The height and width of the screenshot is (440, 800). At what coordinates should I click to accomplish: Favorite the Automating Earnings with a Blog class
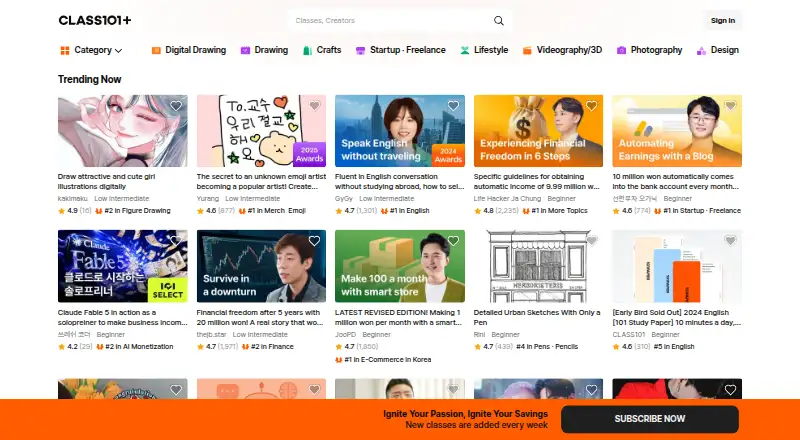[730, 106]
